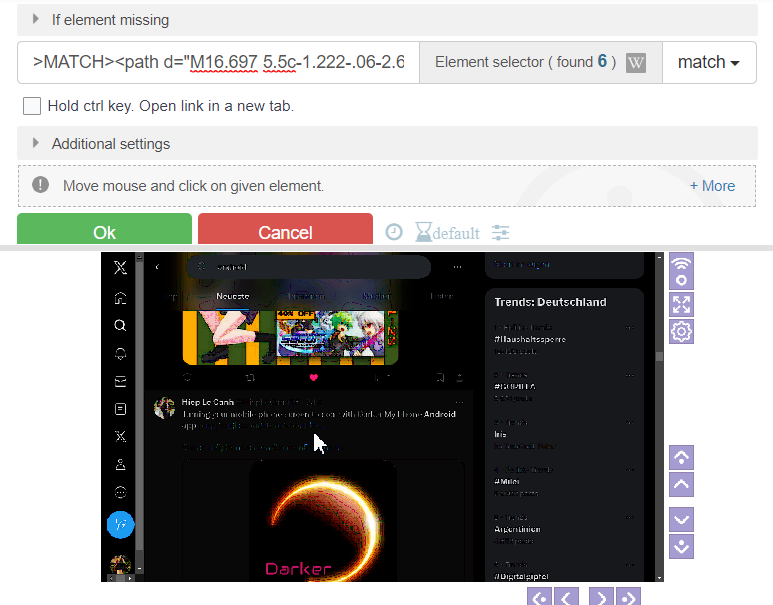
Task: Click the bookmark icon under the image post
Action: click(440, 378)
